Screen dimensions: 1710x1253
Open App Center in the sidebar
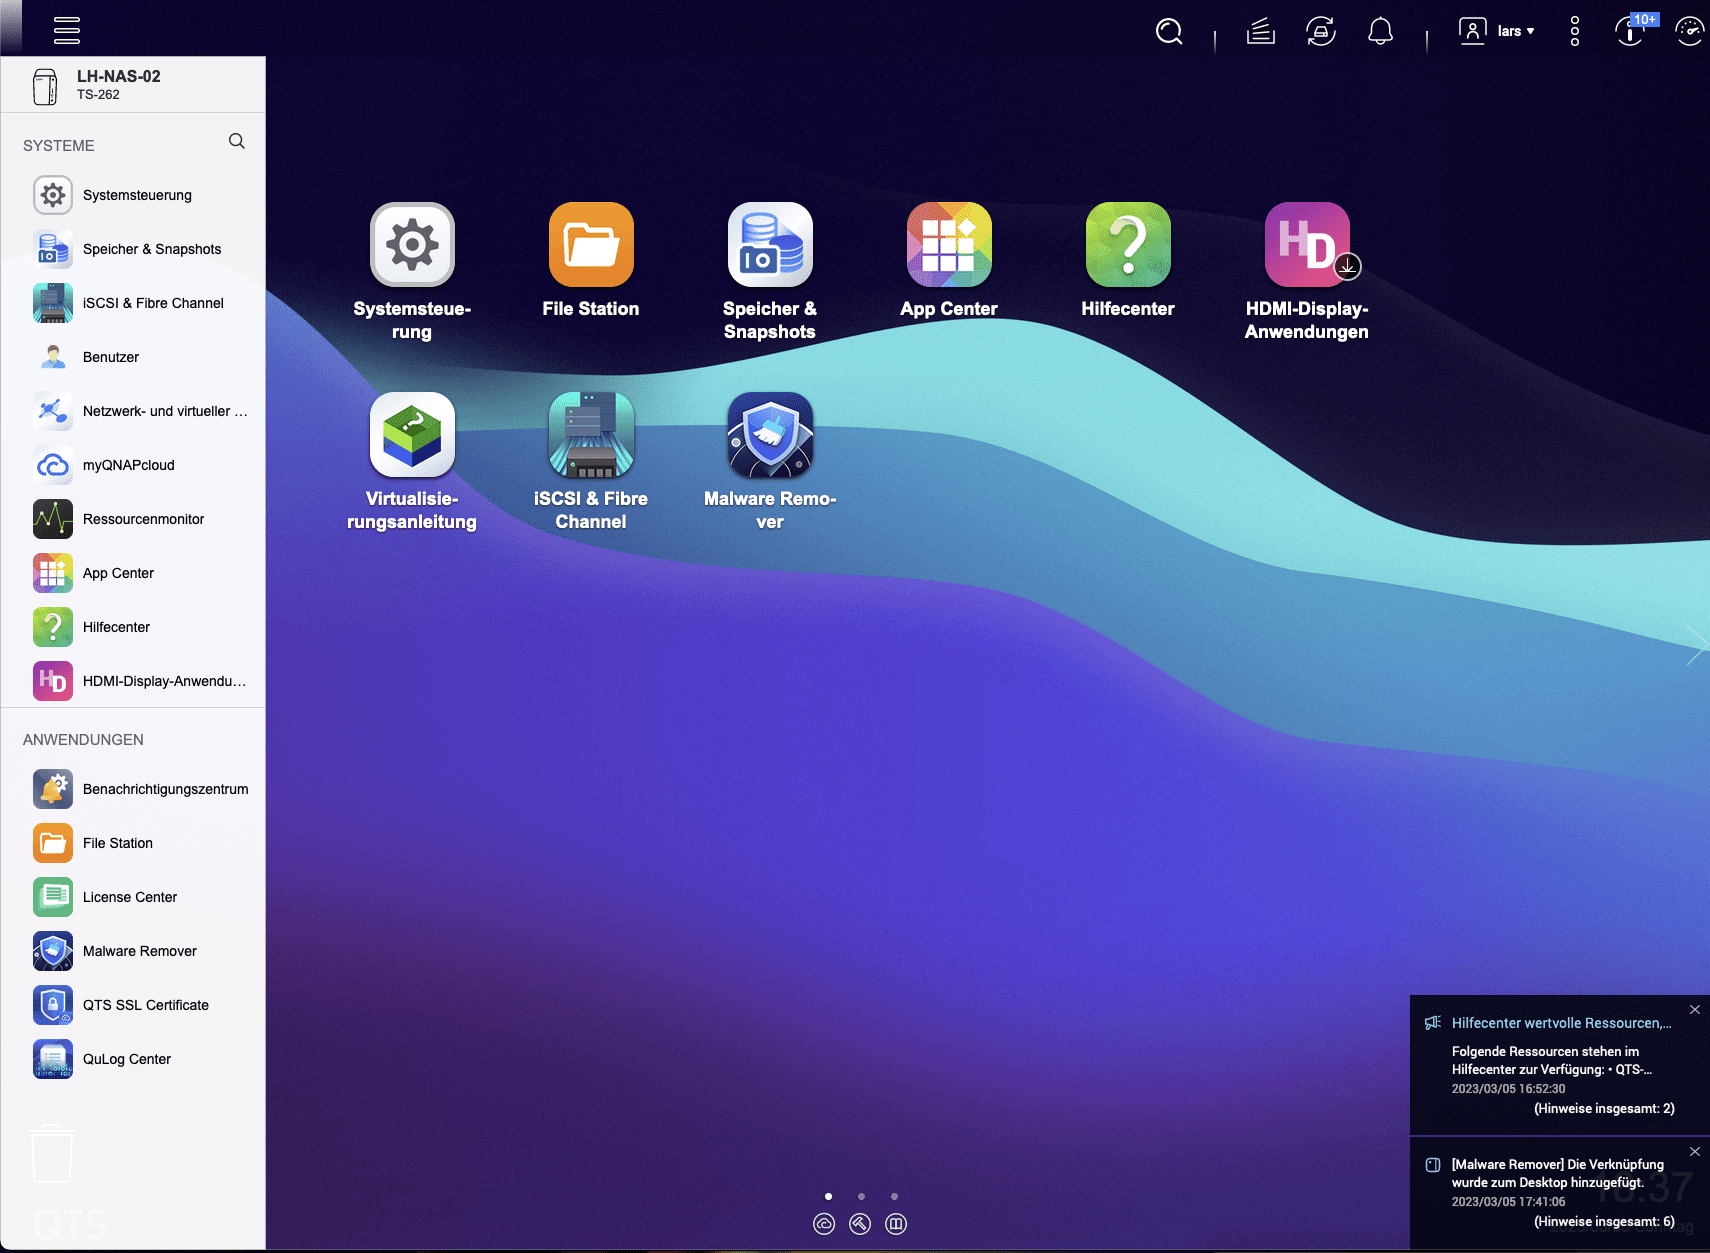133,573
